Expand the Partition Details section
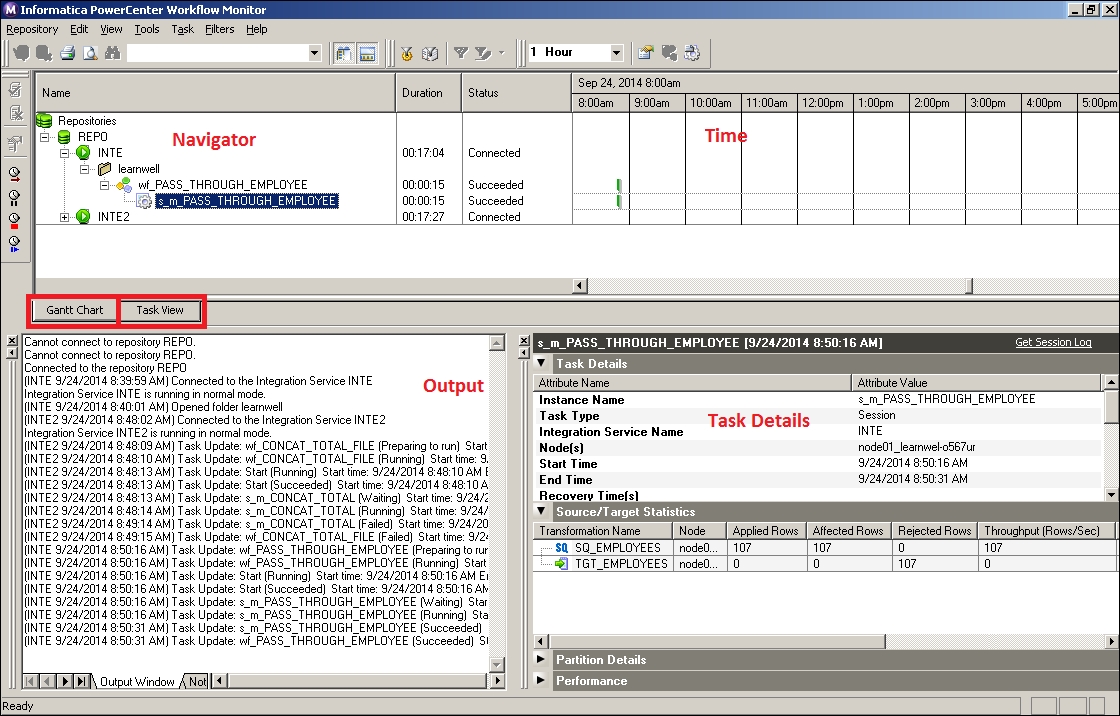 coord(541,660)
